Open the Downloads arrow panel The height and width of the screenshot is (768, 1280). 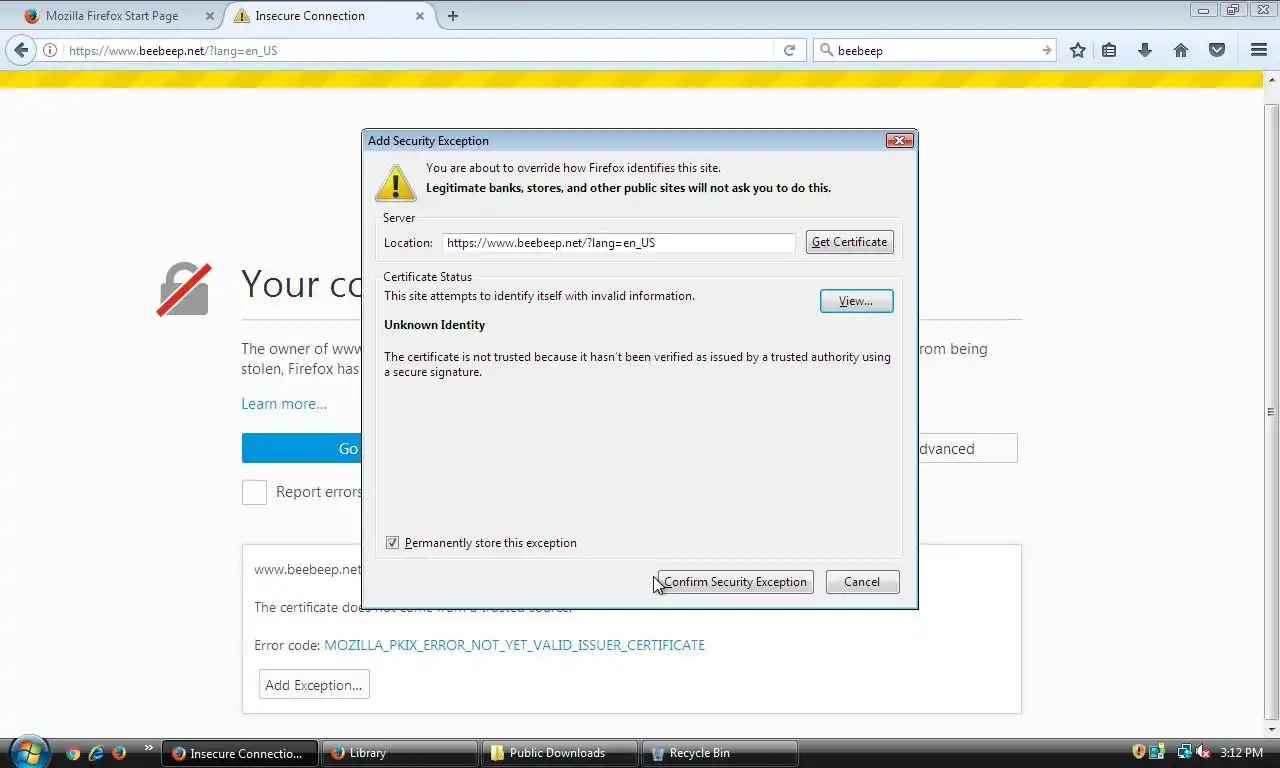click(1145, 50)
